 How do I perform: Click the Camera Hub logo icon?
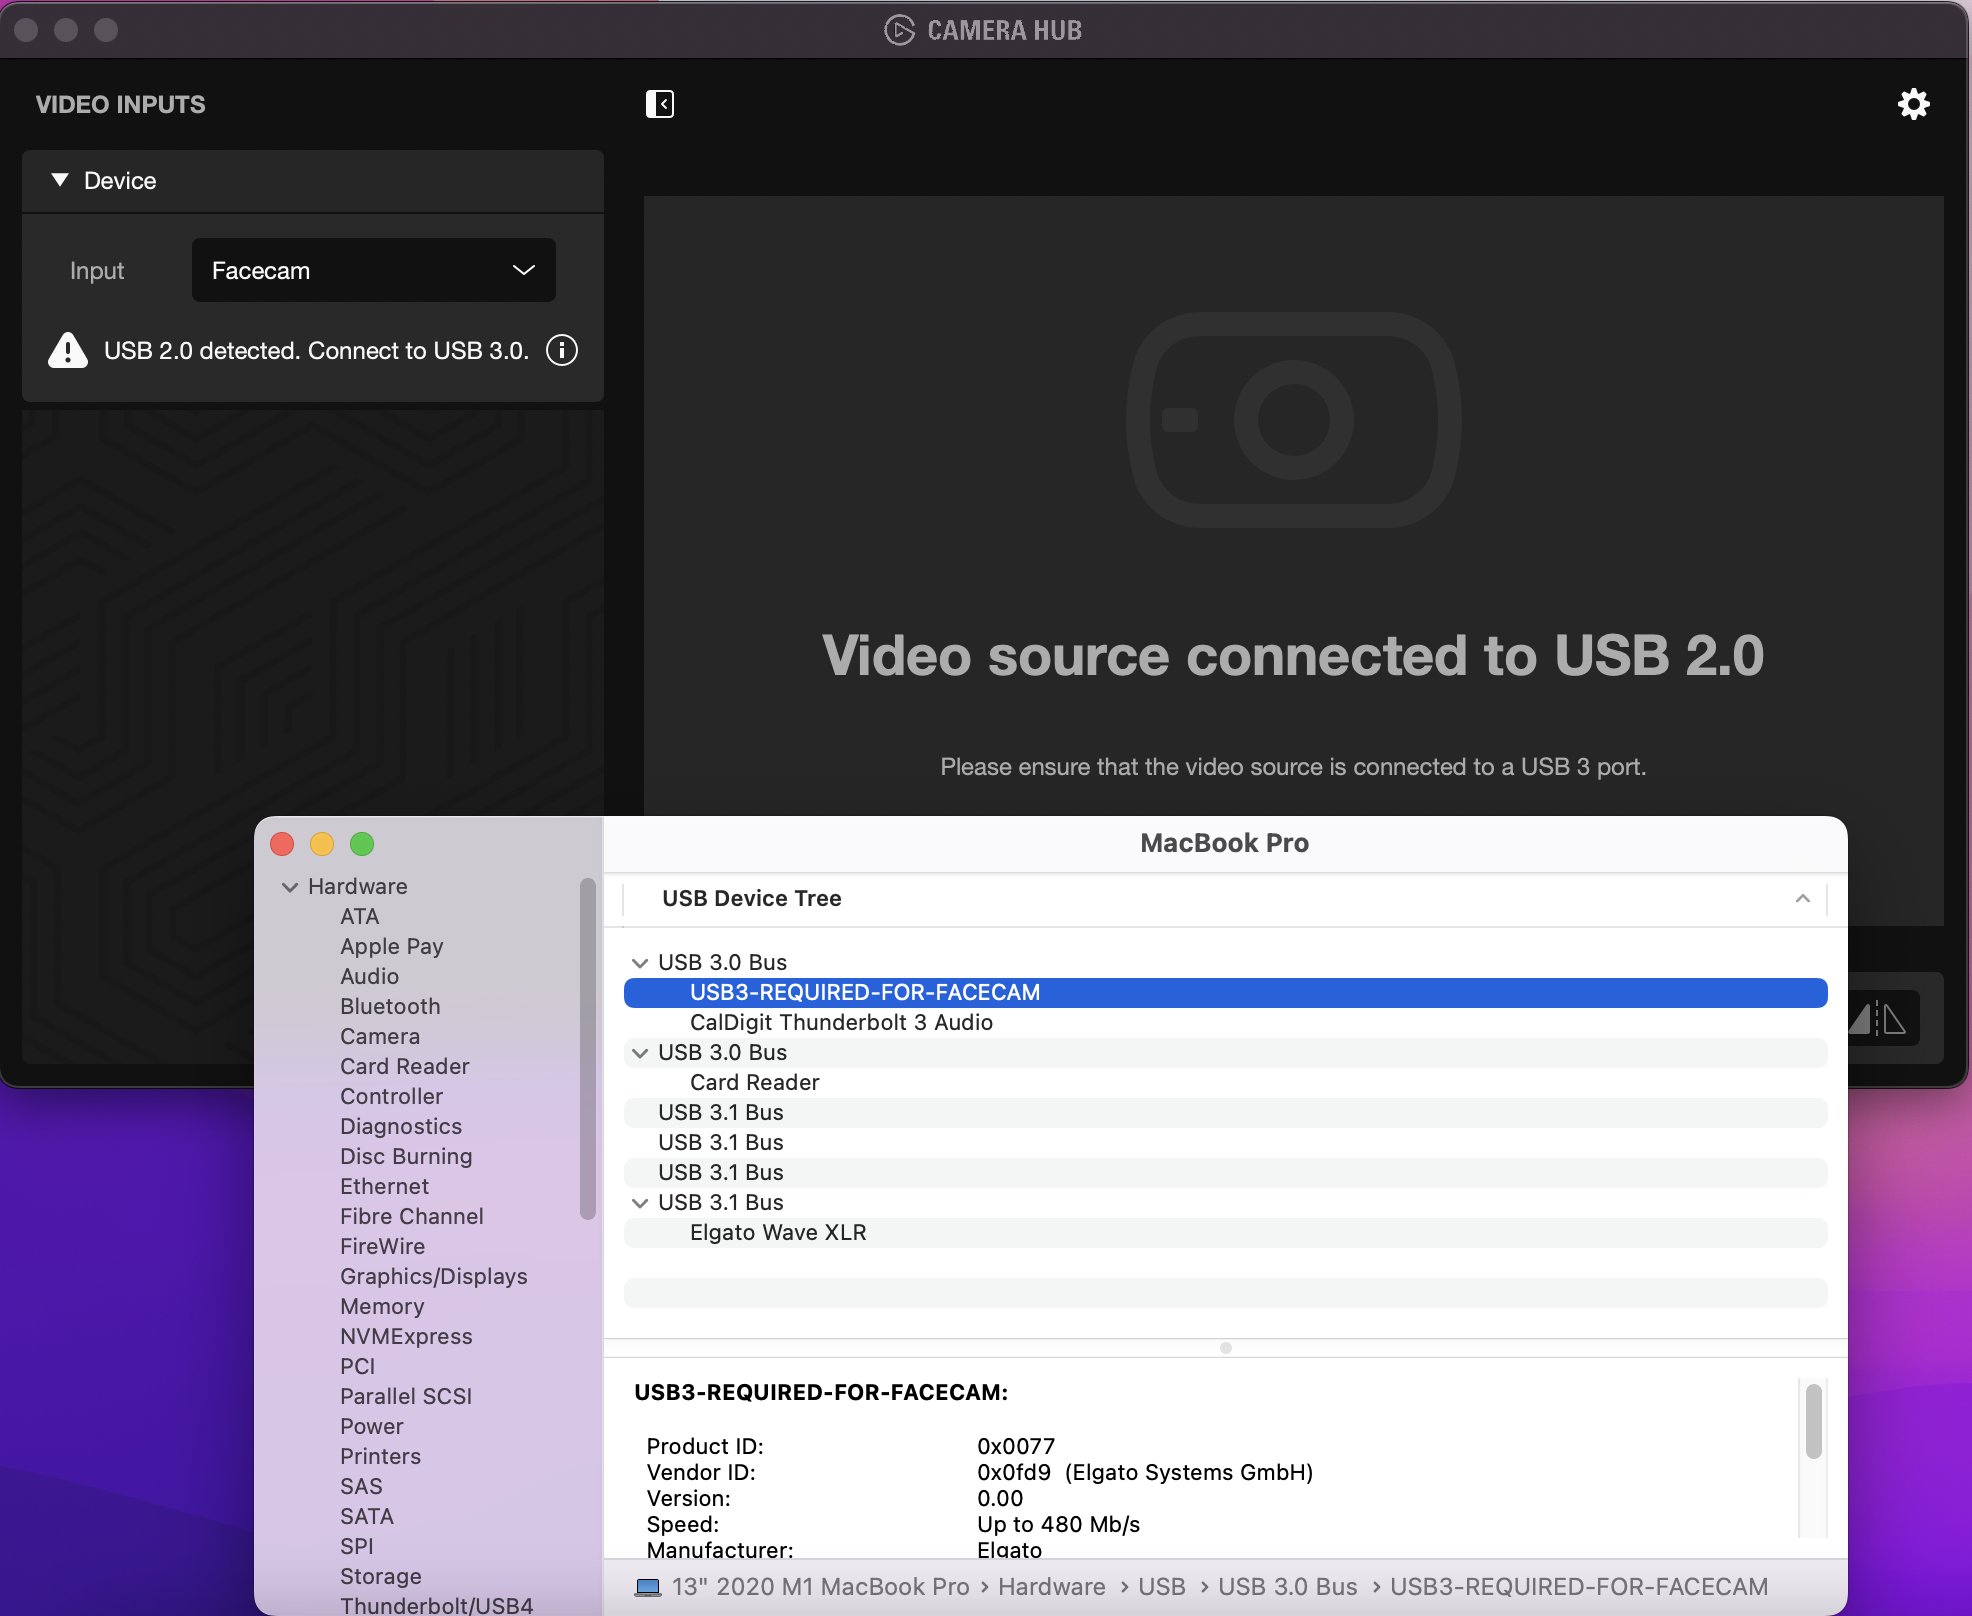point(899,30)
